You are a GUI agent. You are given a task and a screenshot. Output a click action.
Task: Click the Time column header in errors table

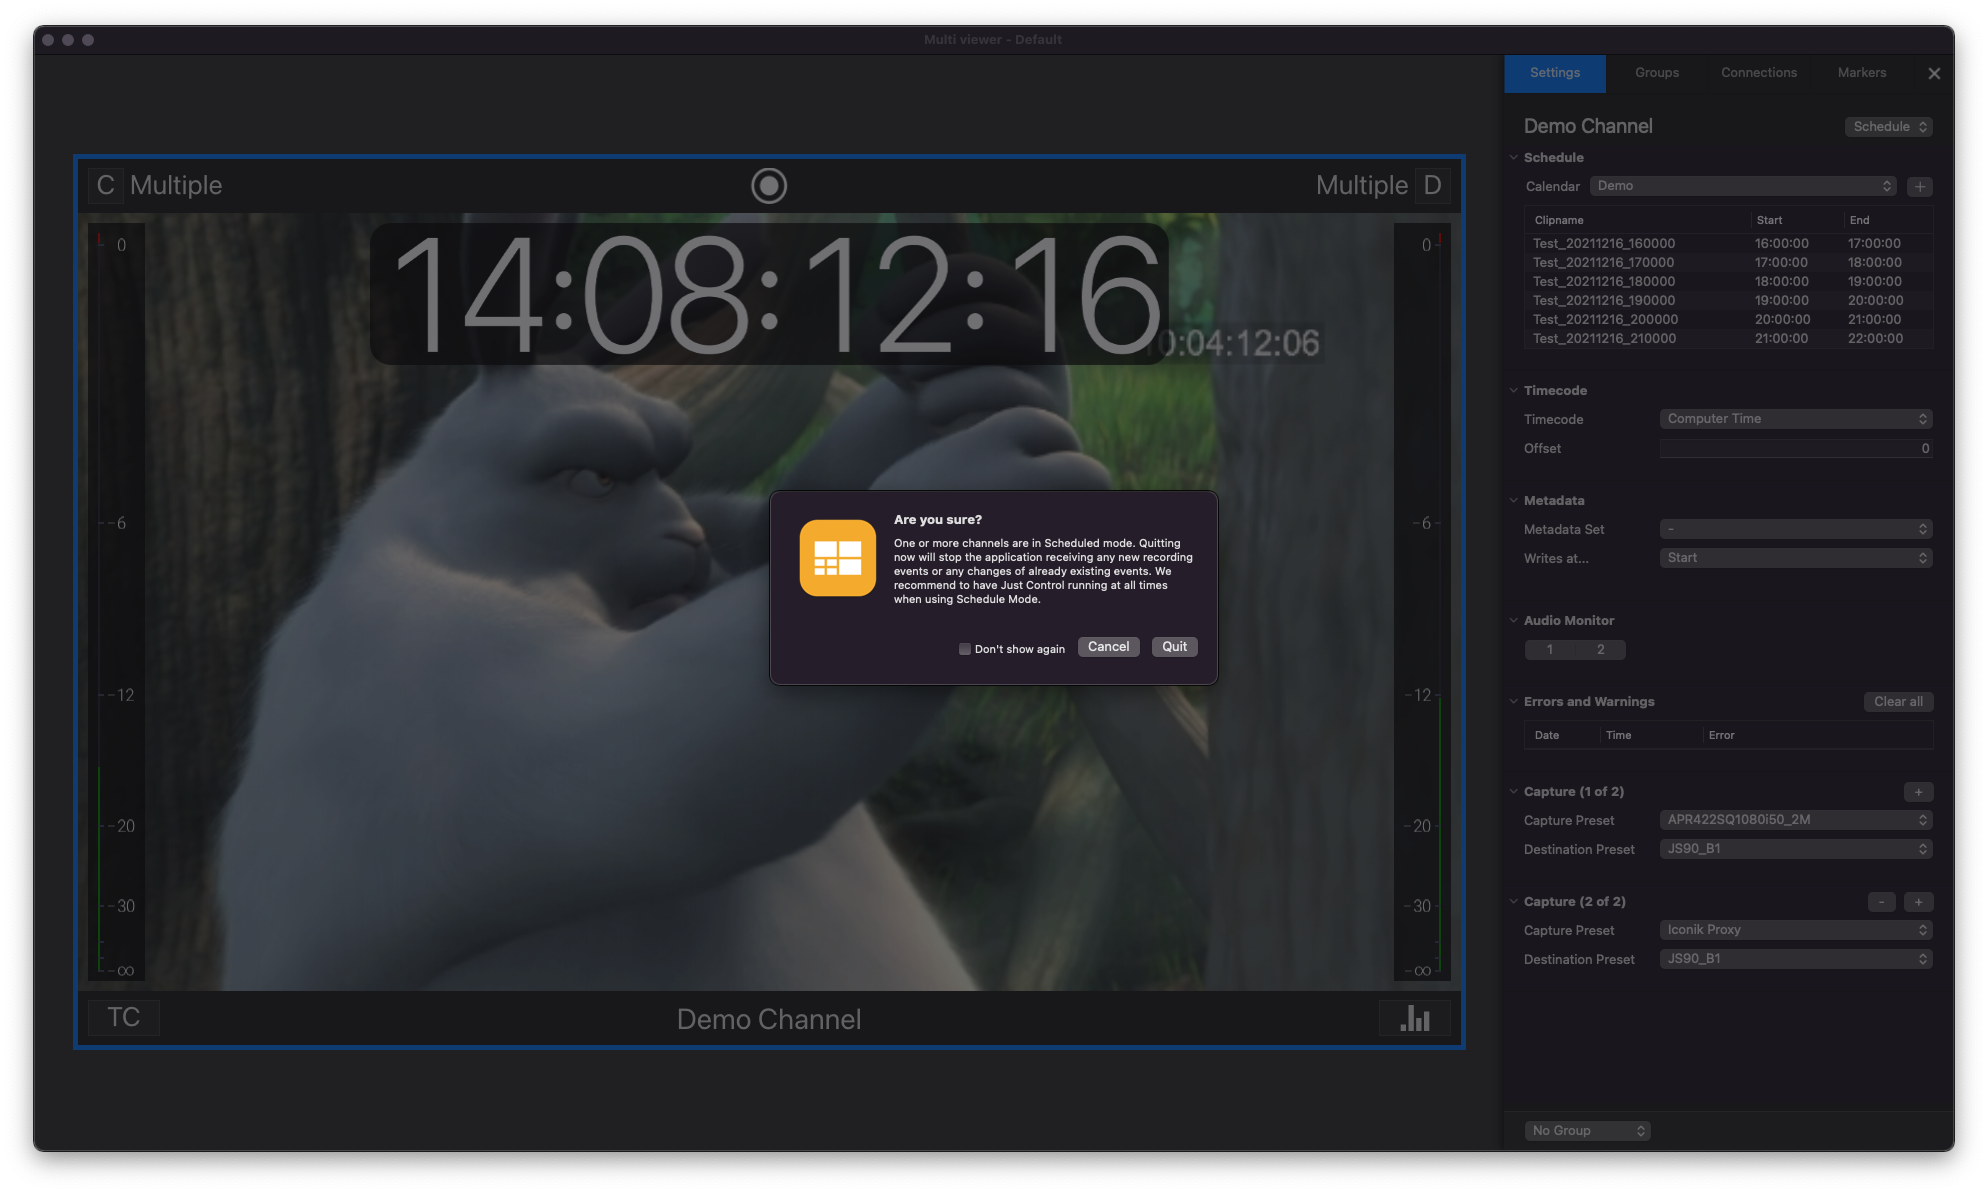1649,736
